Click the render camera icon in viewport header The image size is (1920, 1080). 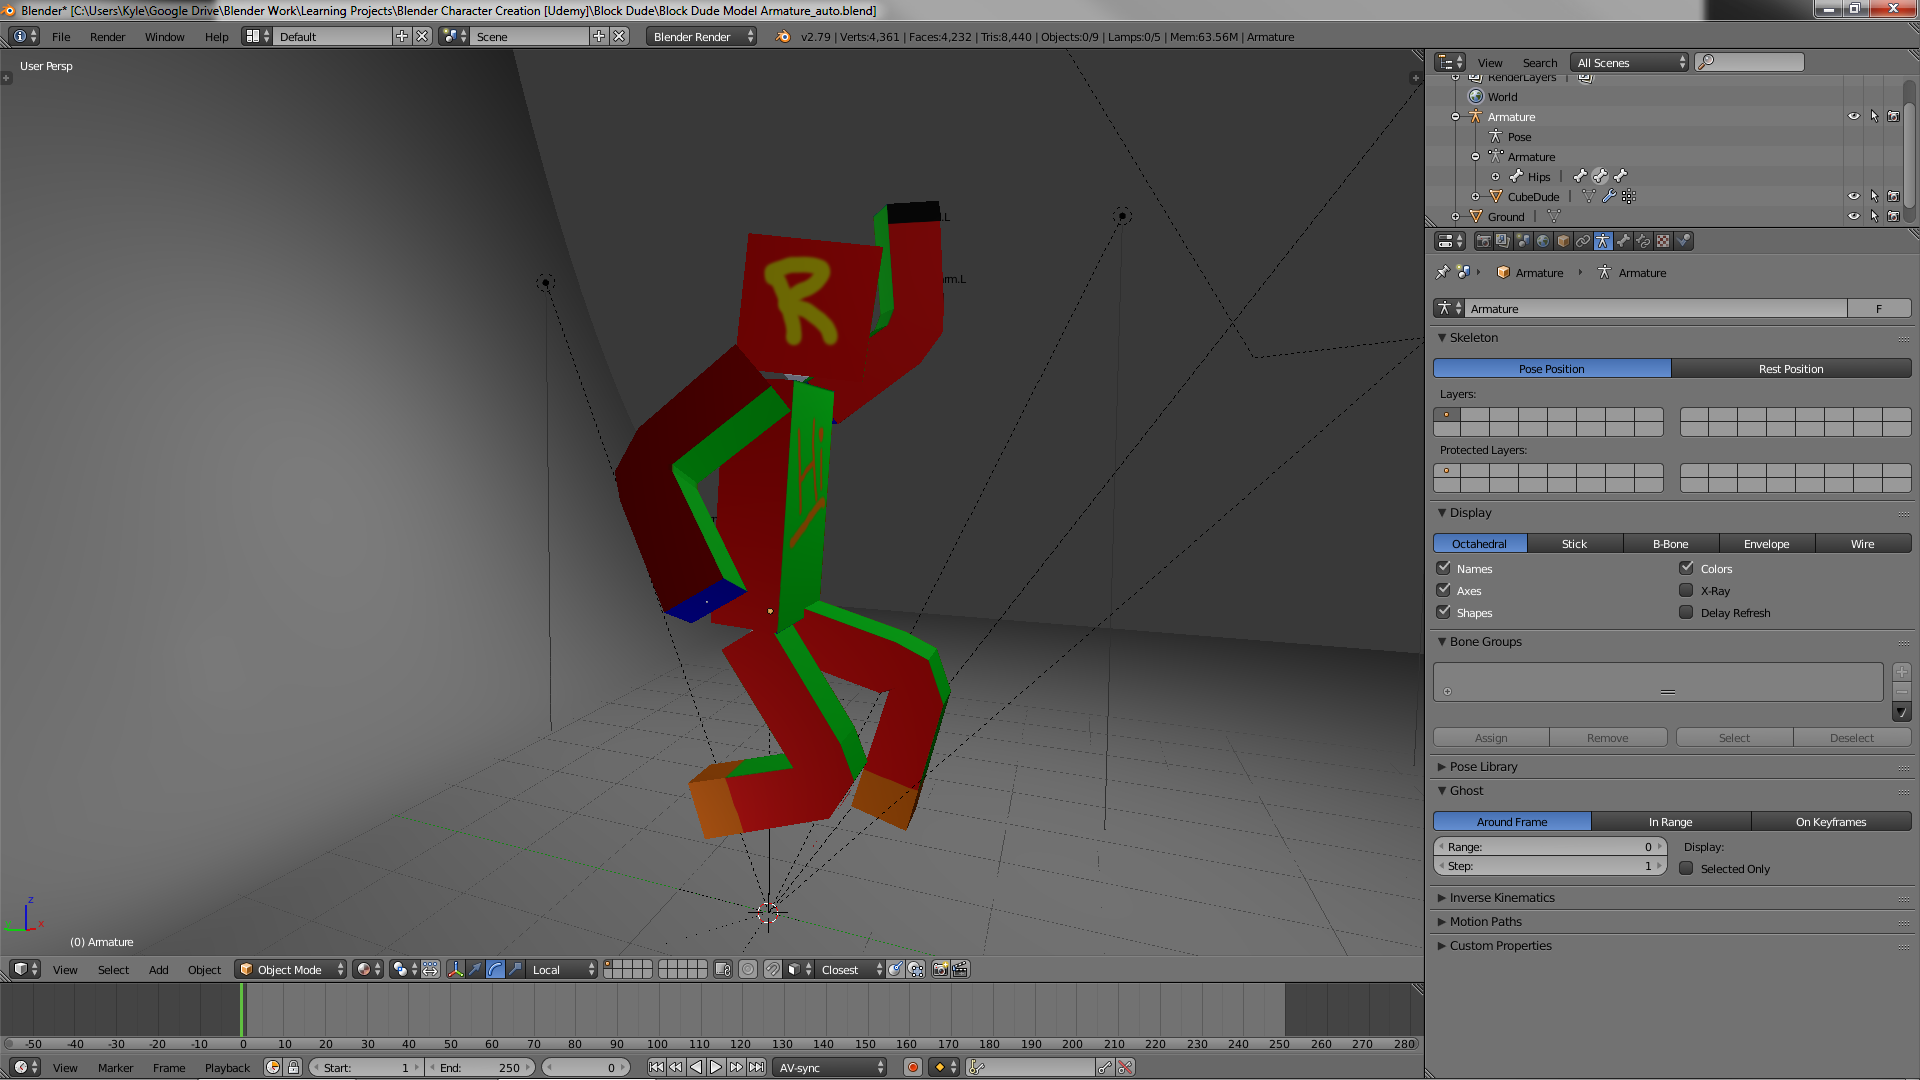[x=940, y=969]
